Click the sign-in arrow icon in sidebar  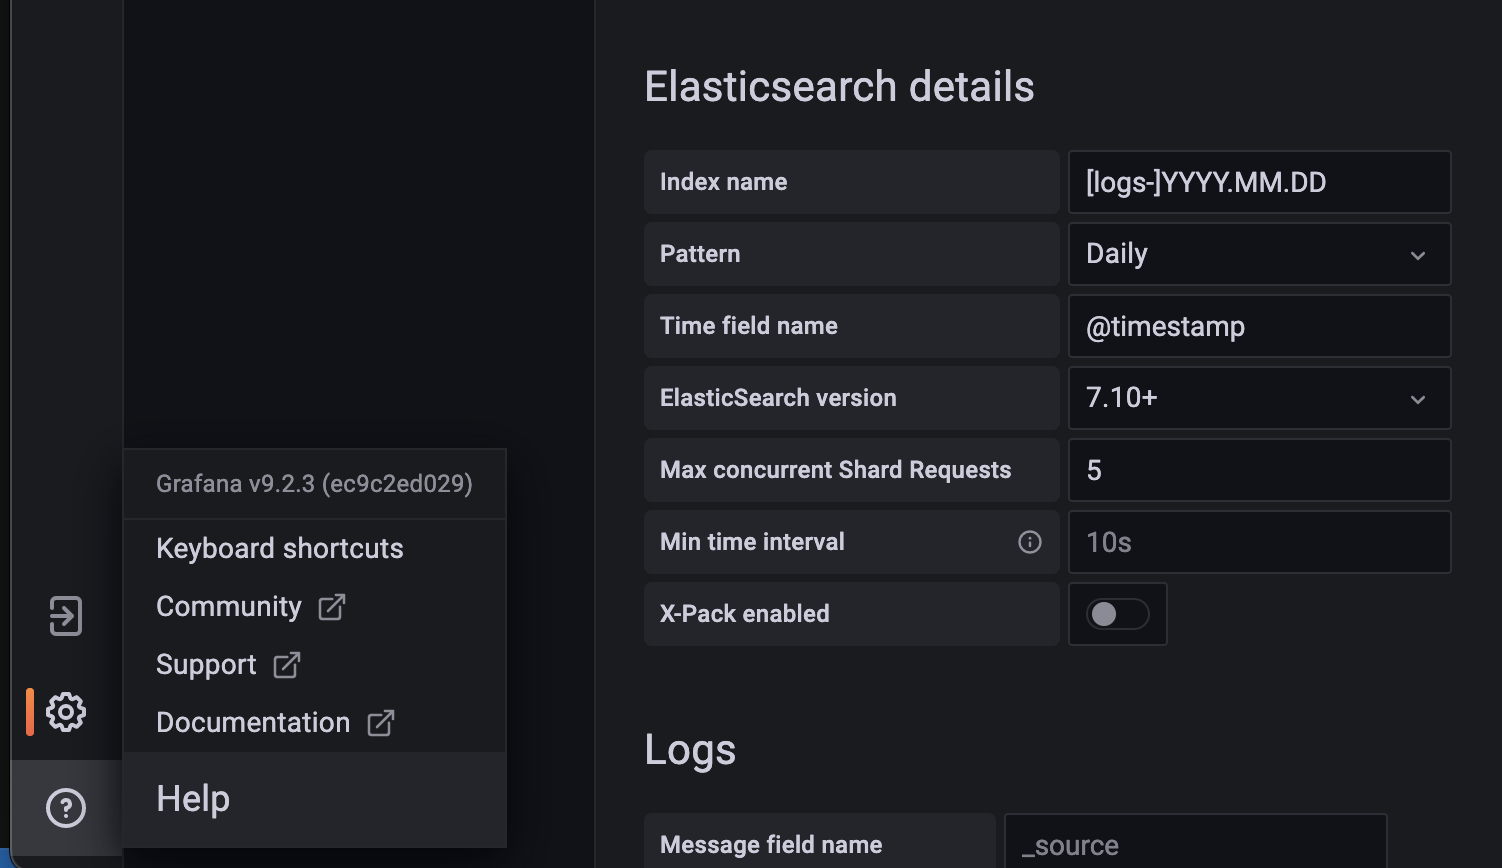[x=66, y=616]
